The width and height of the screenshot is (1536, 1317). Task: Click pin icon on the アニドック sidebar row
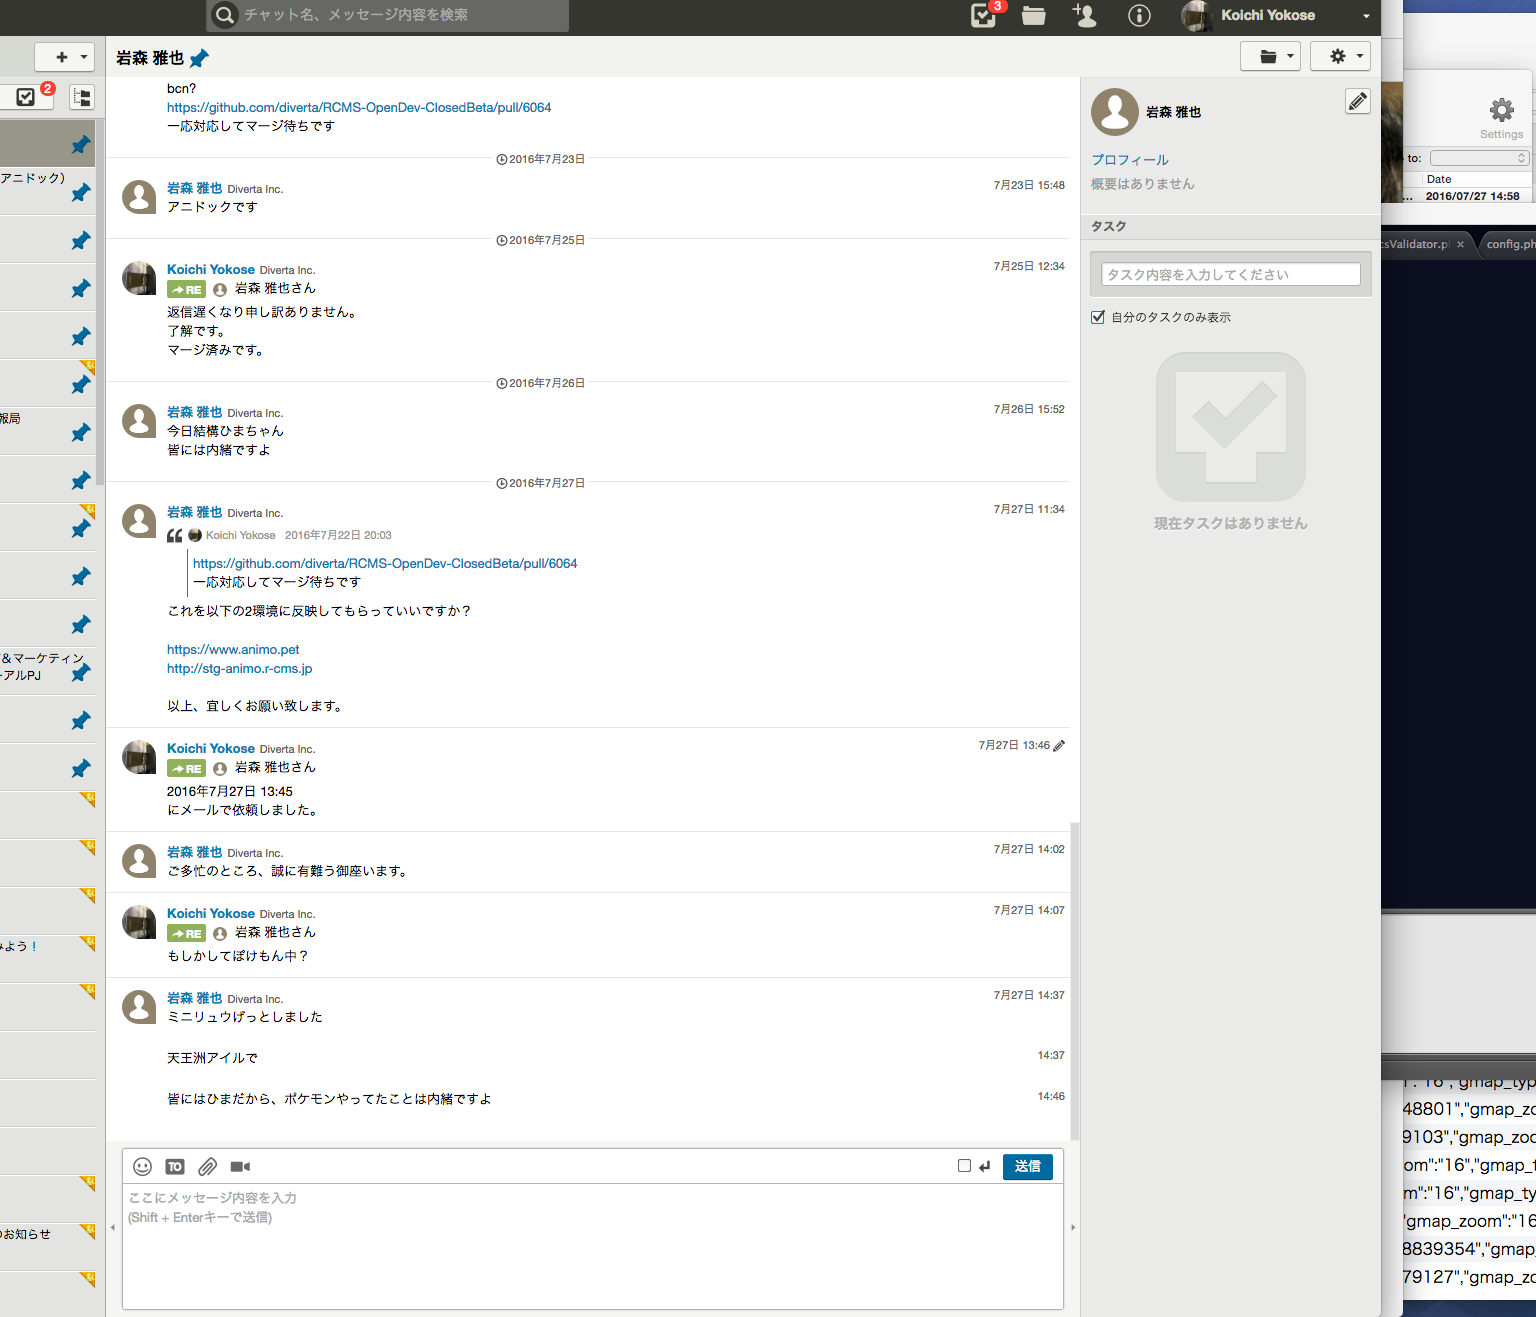tap(80, 193)
